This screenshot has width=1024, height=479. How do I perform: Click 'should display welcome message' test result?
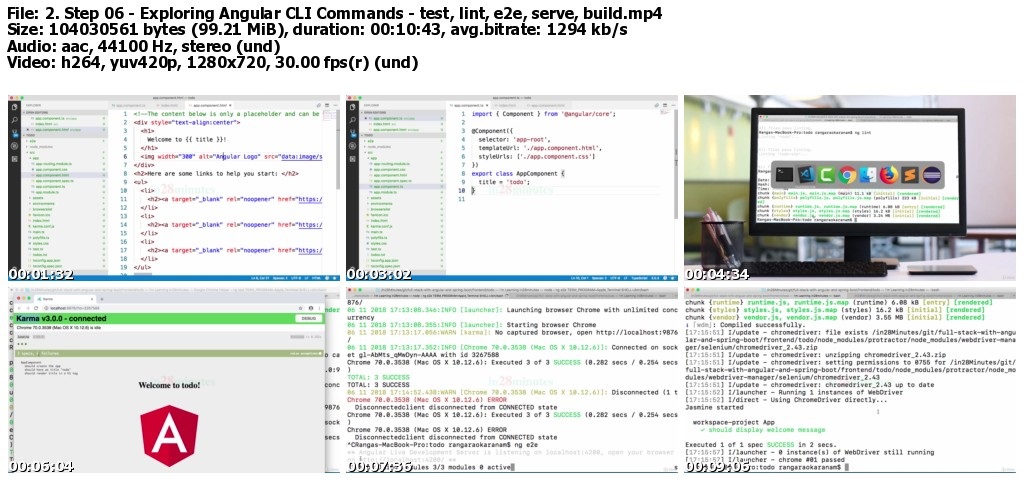pos(762,430)
